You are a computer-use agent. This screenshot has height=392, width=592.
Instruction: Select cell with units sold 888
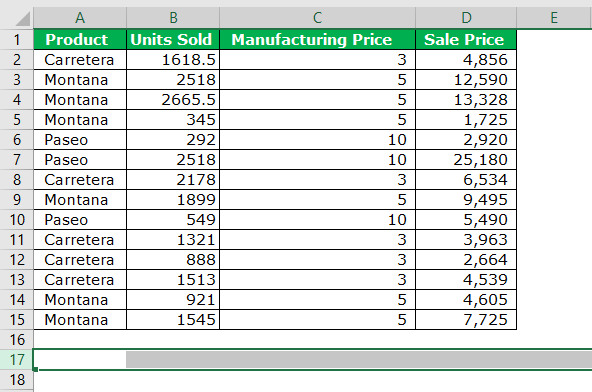click(x=173, y=260)
